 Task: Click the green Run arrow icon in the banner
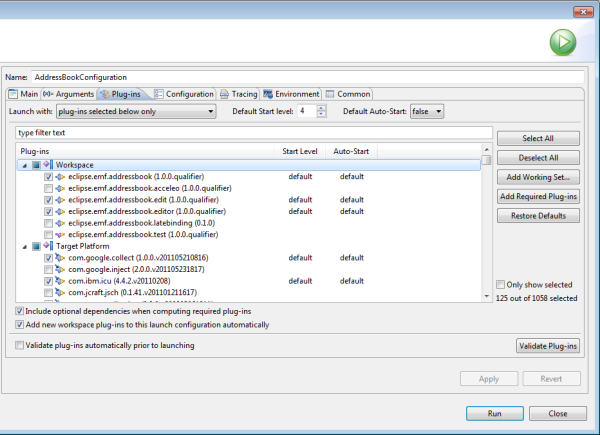(563, 43)
